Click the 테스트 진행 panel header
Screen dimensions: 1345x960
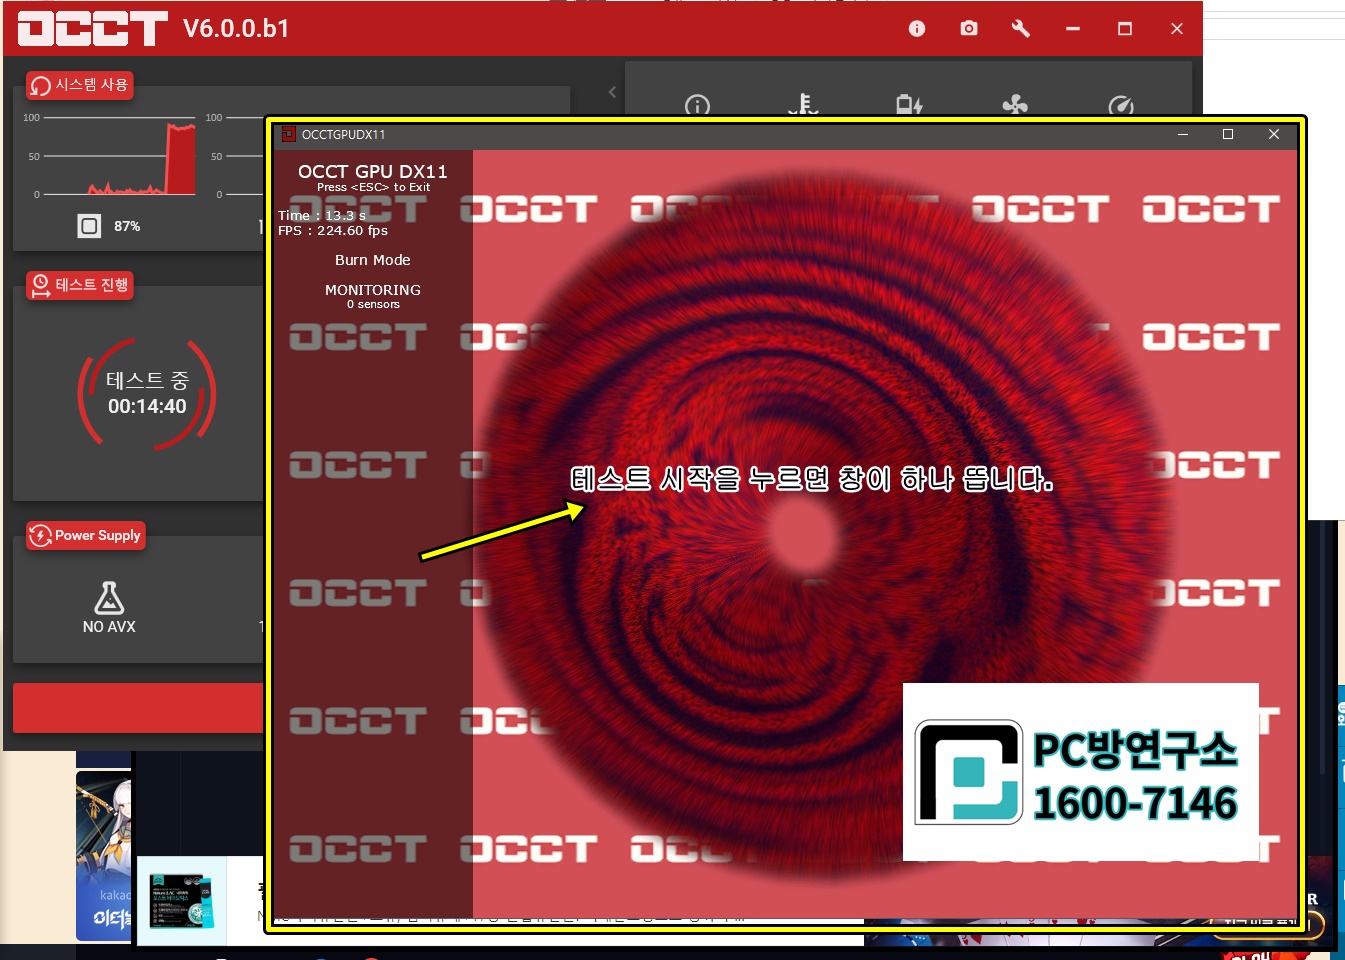click(x=79, y=285)
